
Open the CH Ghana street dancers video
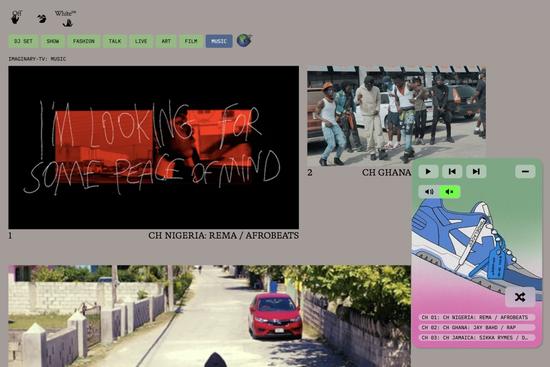click(396, 116)
